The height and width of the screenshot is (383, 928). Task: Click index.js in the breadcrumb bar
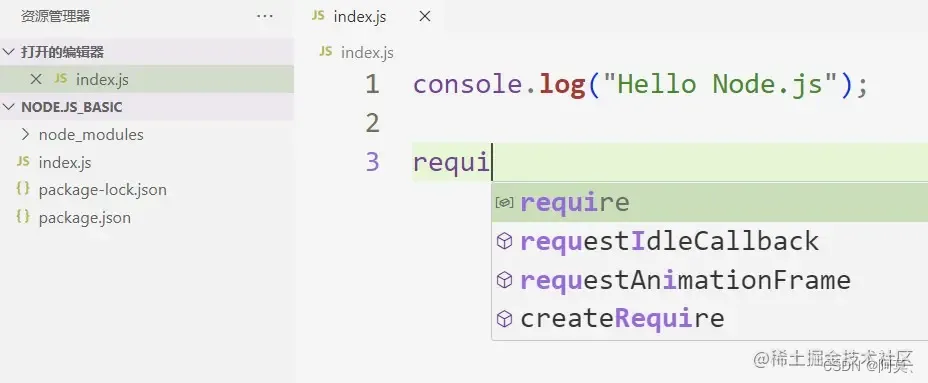[x=367, y=53]
